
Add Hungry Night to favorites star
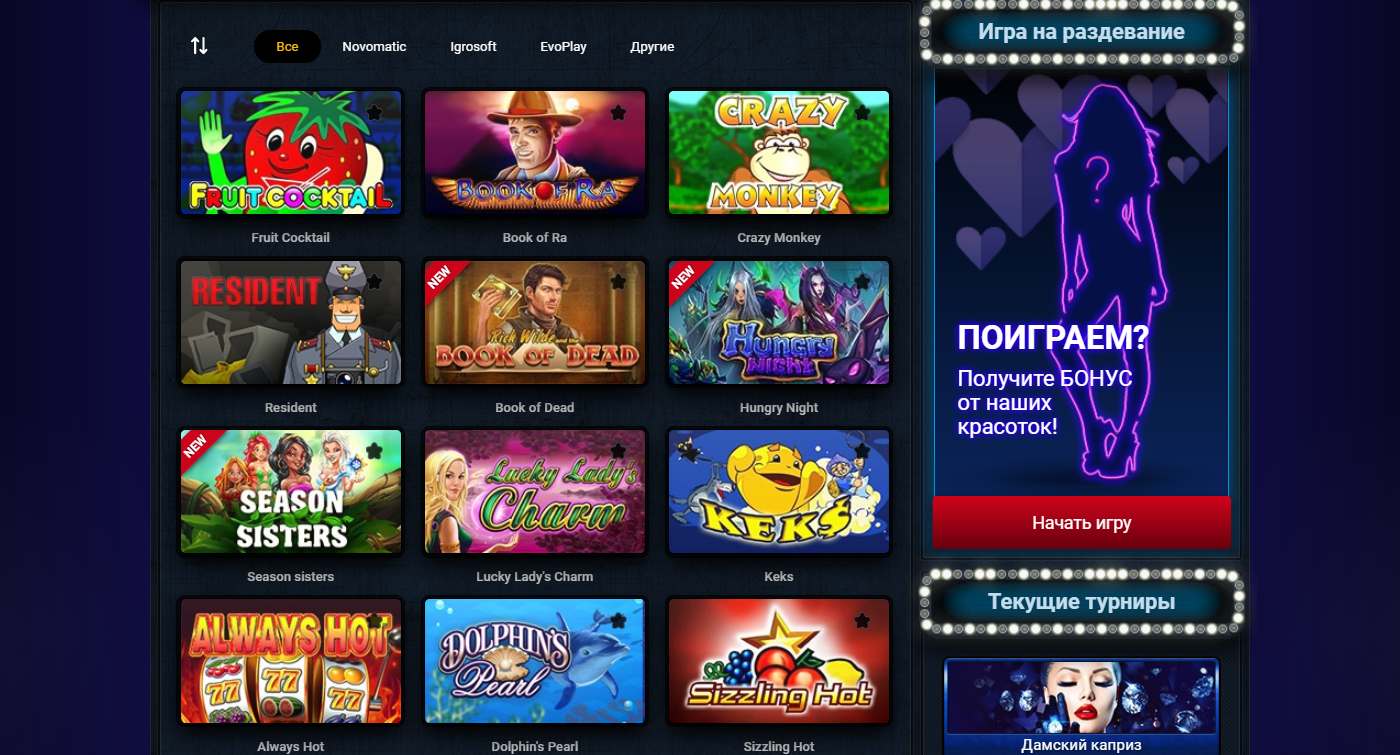point(862,282)
